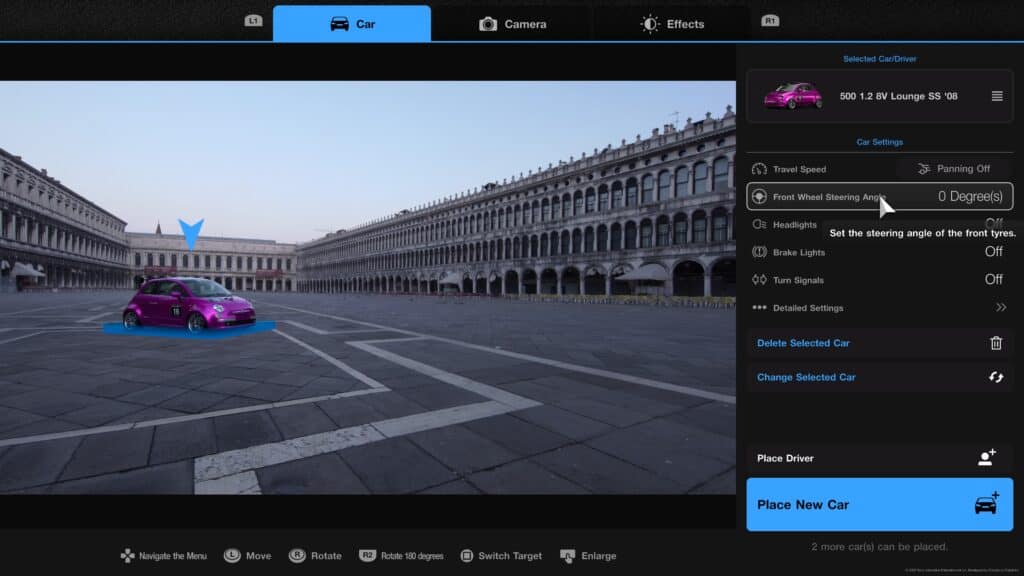The height and width of the screenshot is (576, 1024).
Task: Click the swap arrows icon beside Change Selected Car
Action: coord(994,377)
